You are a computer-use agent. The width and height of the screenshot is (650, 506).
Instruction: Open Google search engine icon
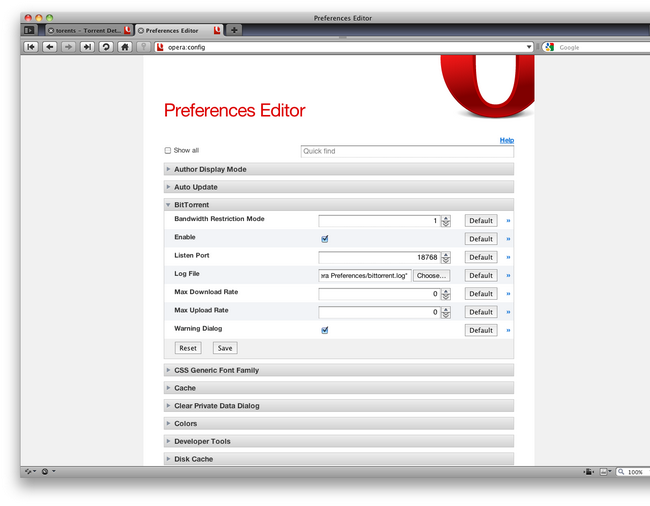[x=550, y=47]
